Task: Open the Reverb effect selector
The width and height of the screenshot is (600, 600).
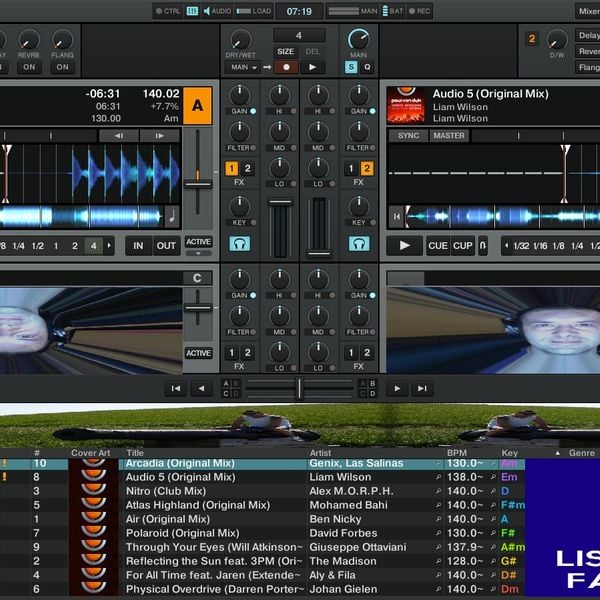Action: (588, 51)
